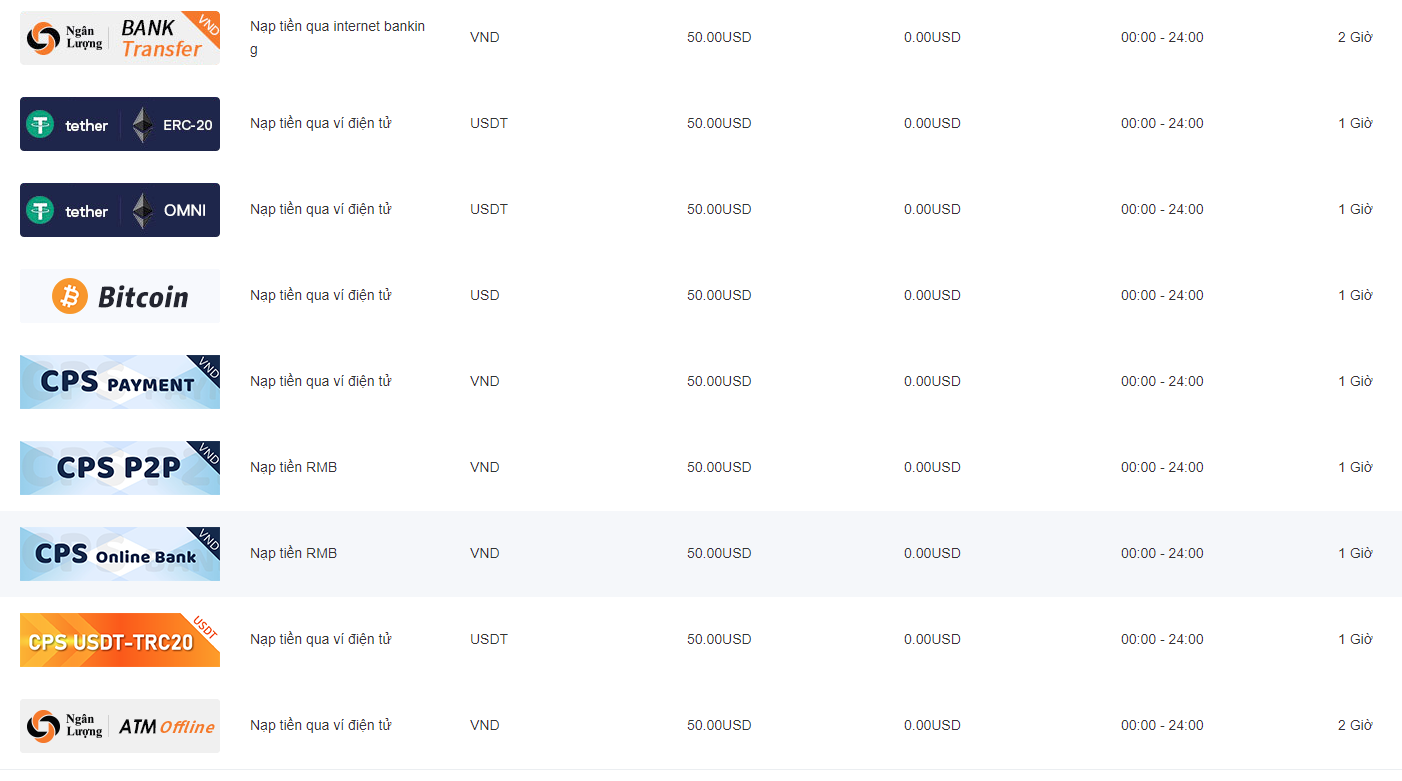The image size is (1402, 781).
Task: Click '2 Giờ' in the Bank Transfer row
Action: pos(1355,37)
